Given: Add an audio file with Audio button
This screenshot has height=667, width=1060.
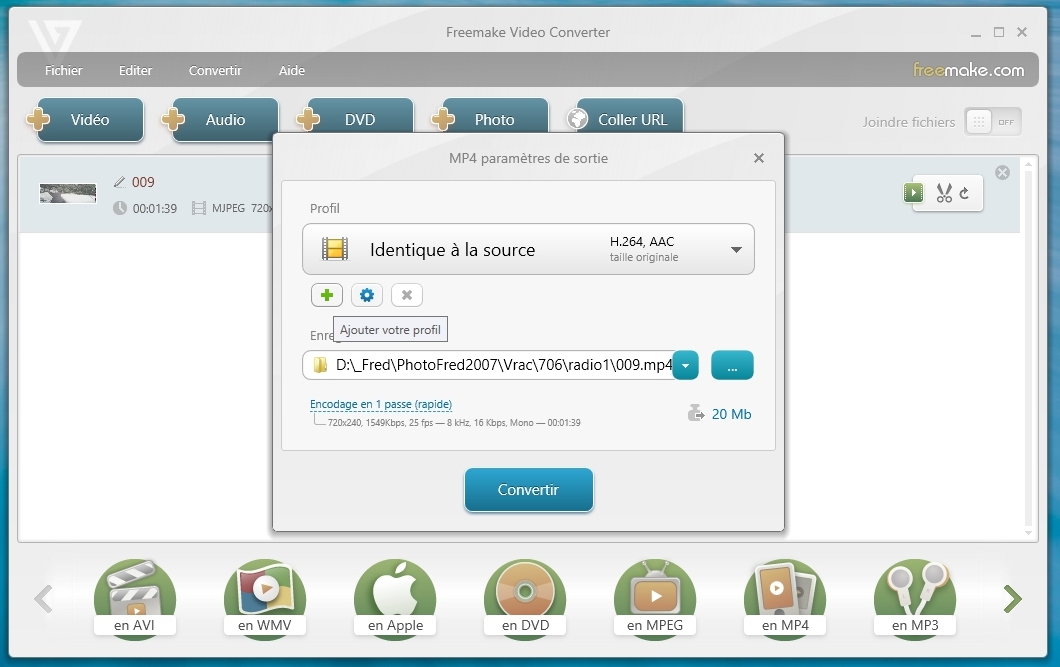Looking at the screenshot, I should [x=219, y=120].
